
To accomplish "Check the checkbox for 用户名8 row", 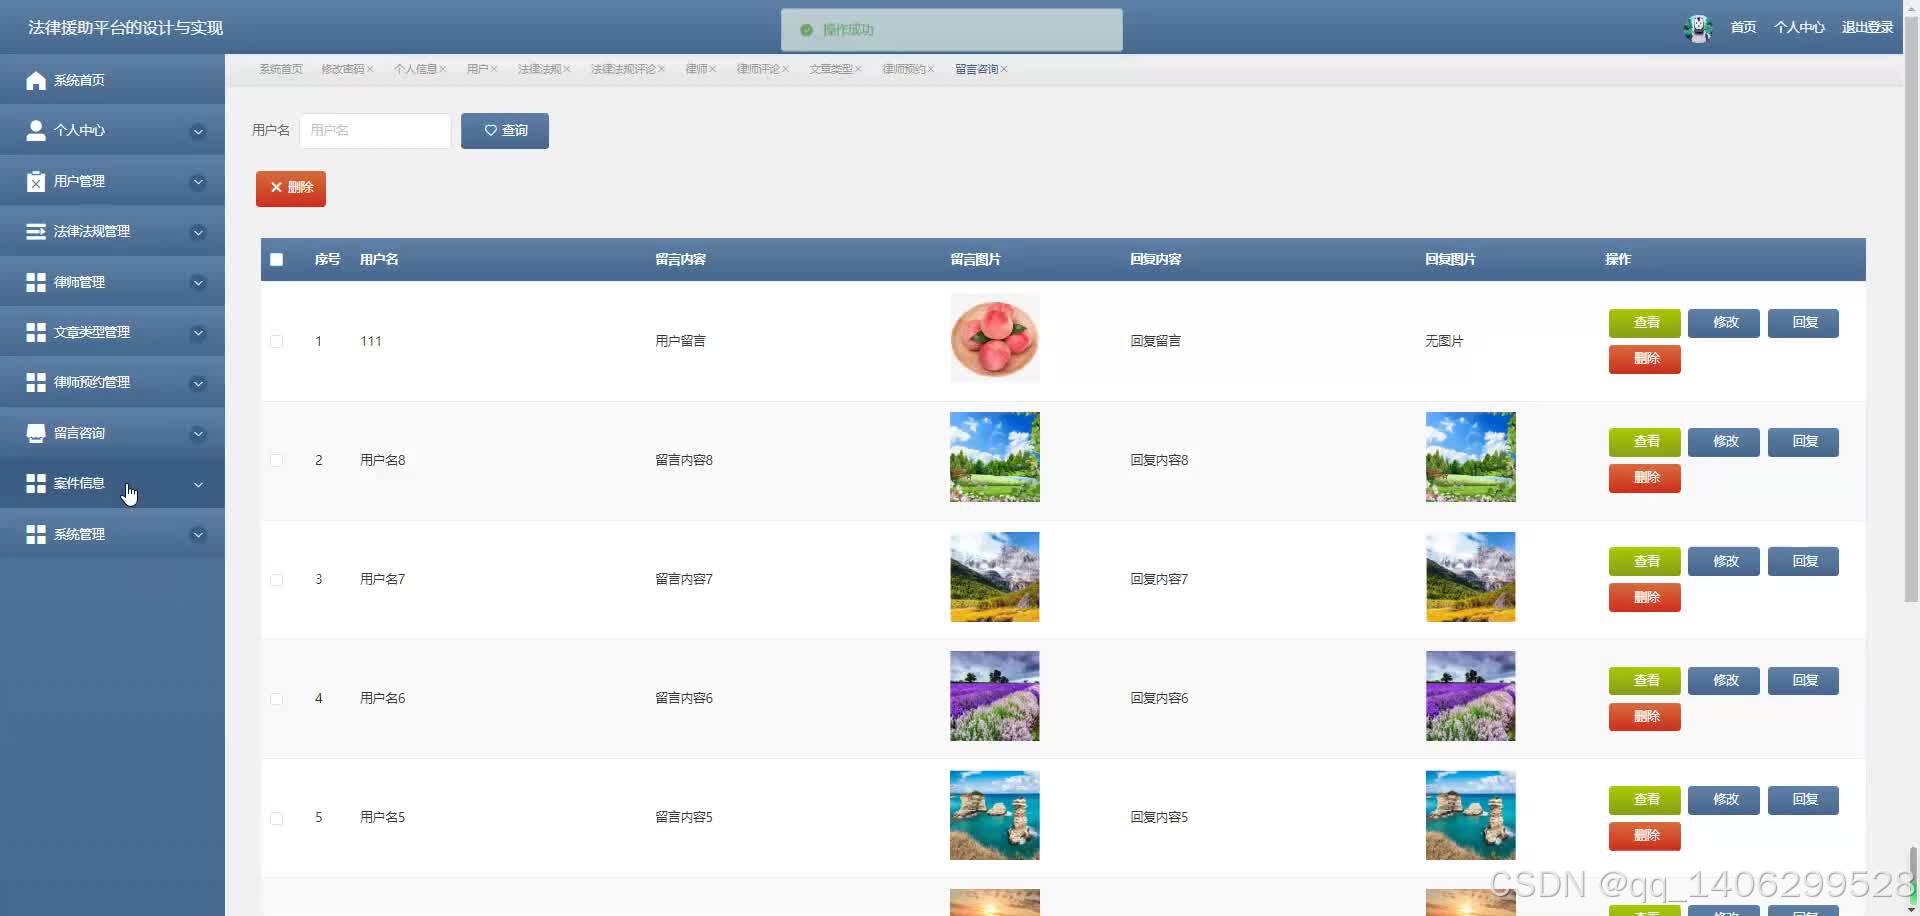I will pyautogui.click(x=277, y=460).
